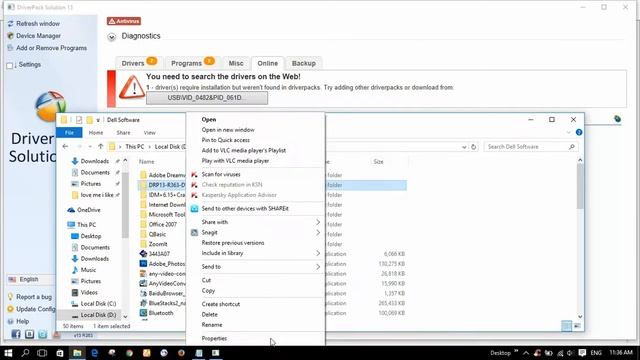
Task: Click the Explorer help question mark icon
Action: point(579,132)
